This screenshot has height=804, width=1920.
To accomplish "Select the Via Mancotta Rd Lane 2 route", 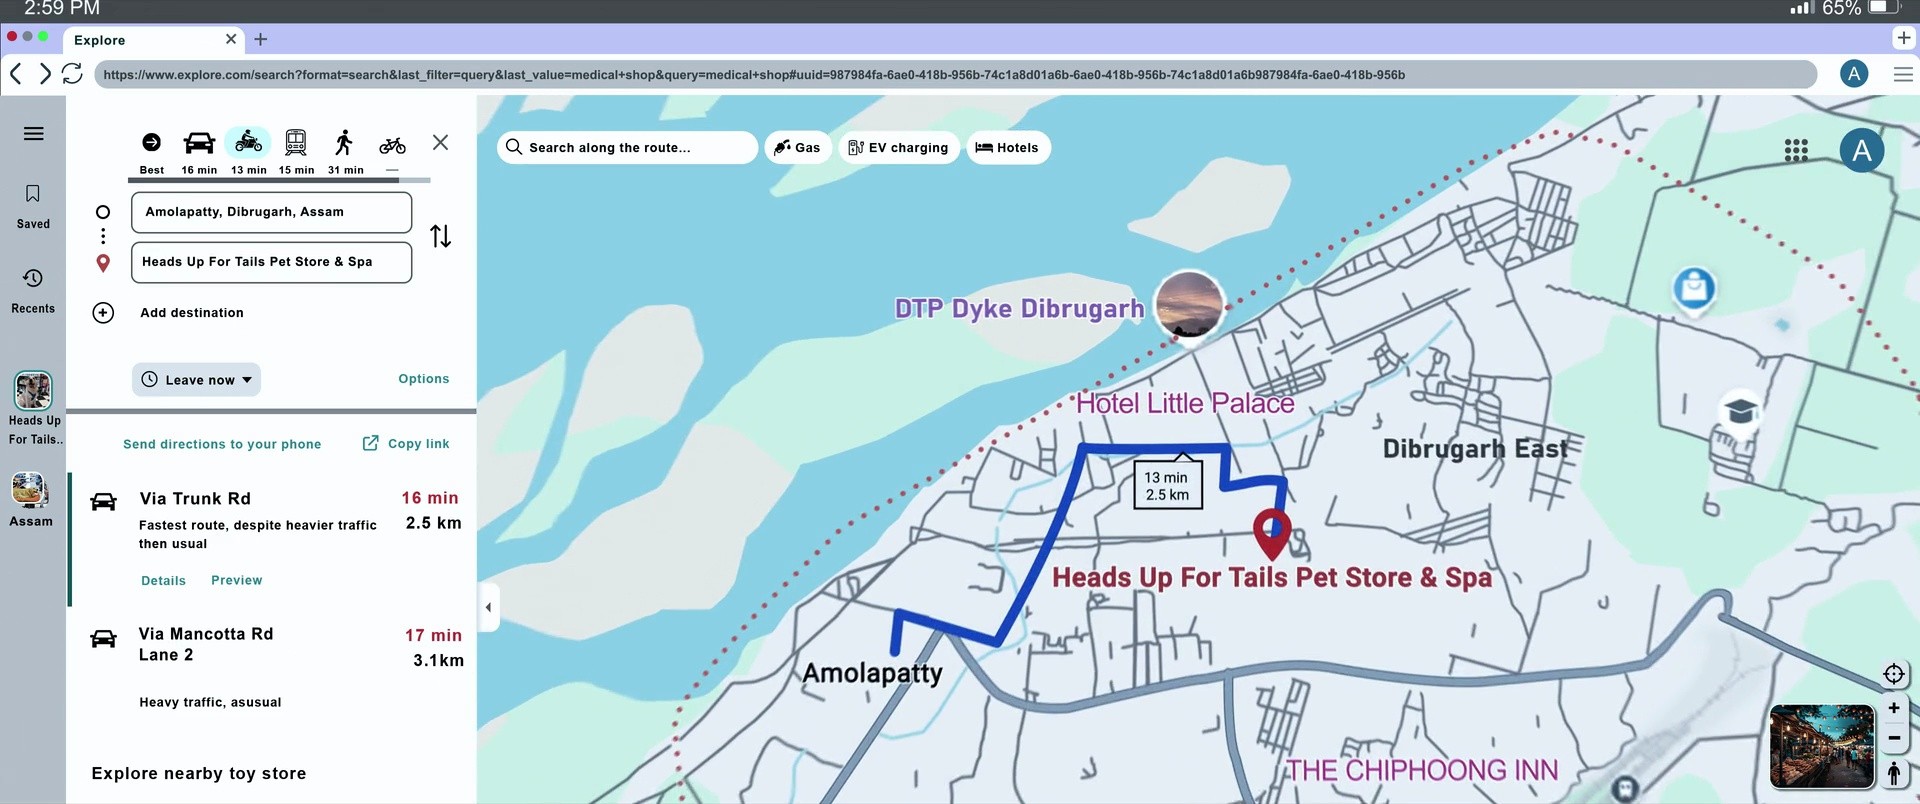I will [x=272, y=666].
